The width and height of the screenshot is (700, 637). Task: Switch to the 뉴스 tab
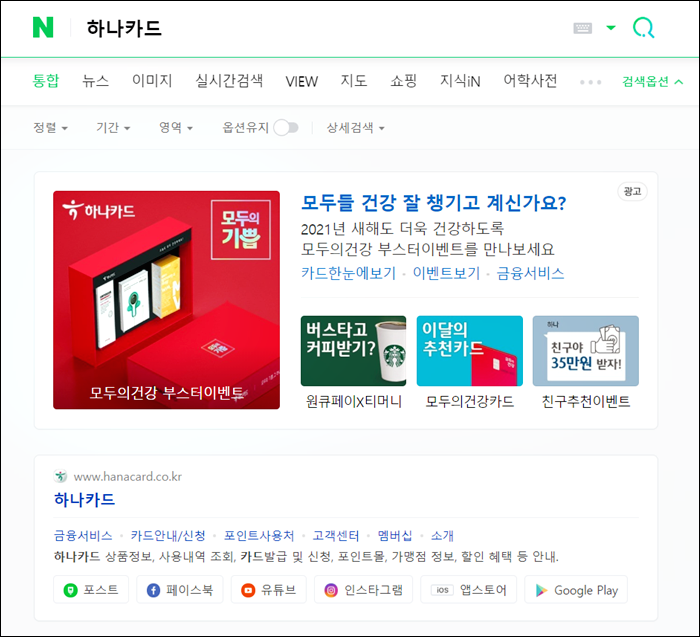[x=96, y=81]
